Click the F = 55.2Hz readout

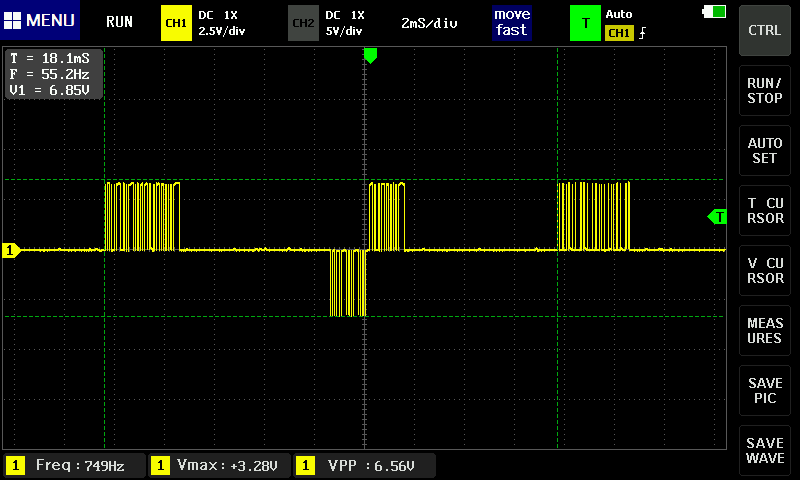pyautogui.click(x=49, y=74)
